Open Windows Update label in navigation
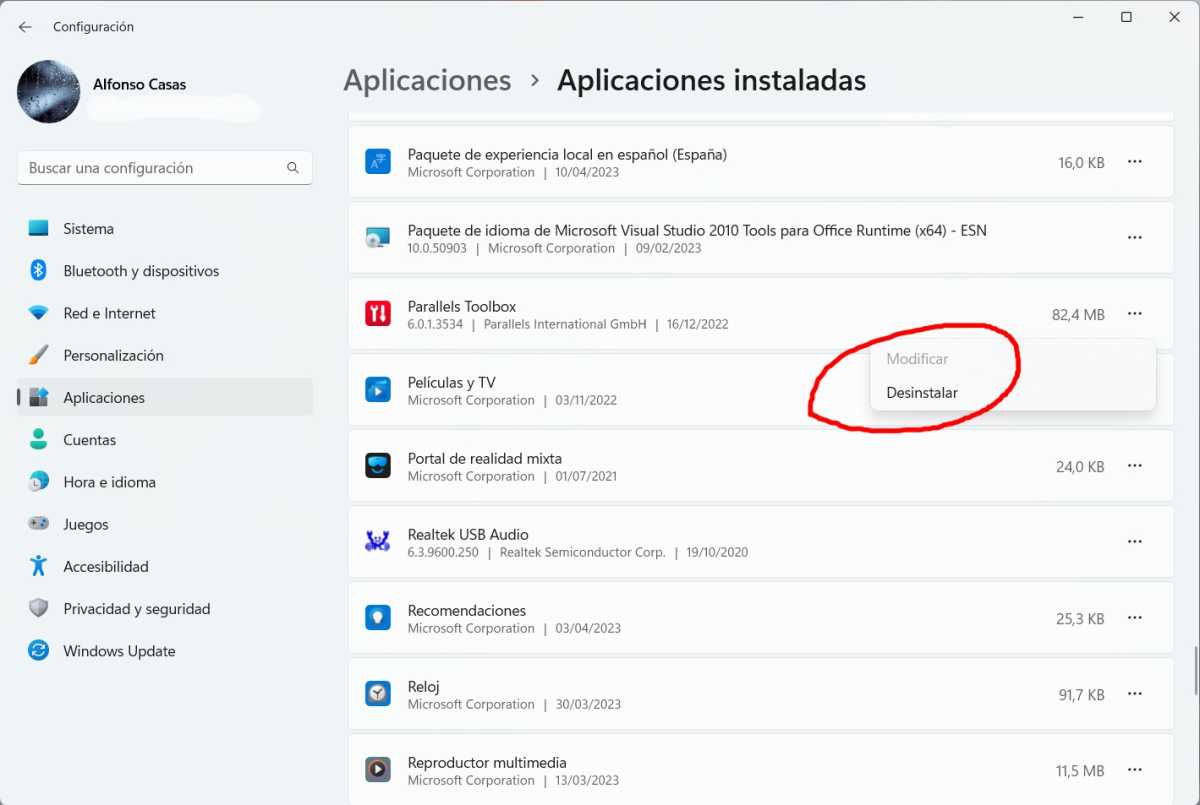This screenshot has width=1200, height=805. coord(119,651)
